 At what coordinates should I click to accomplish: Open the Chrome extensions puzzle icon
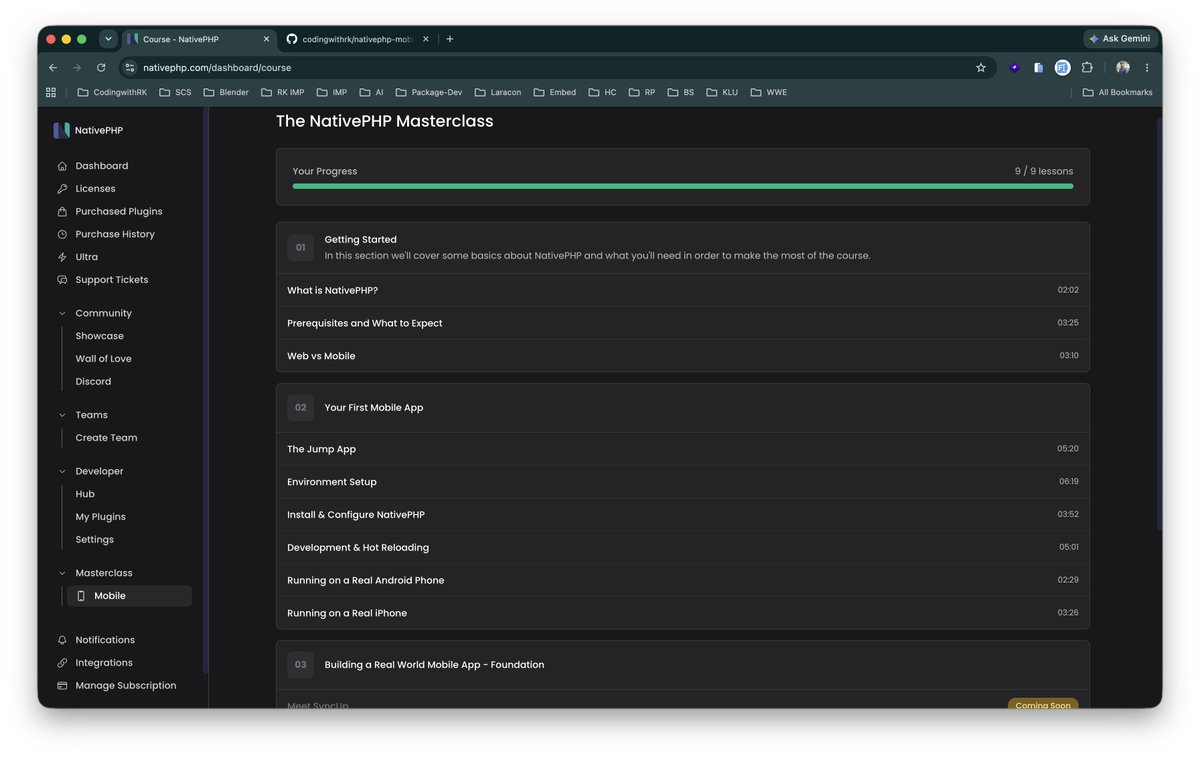click(1087, 68)
